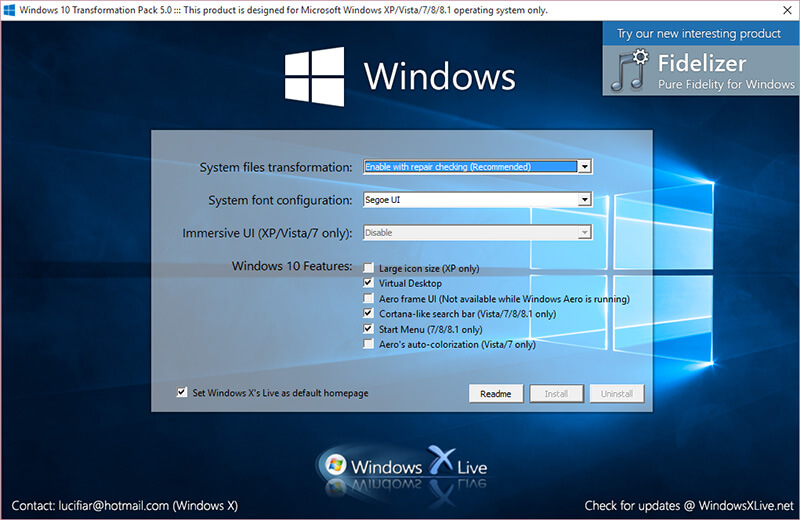Click the Segoe UI font combo box
Screen dimensions: 800x520
[x=478, y=200]
